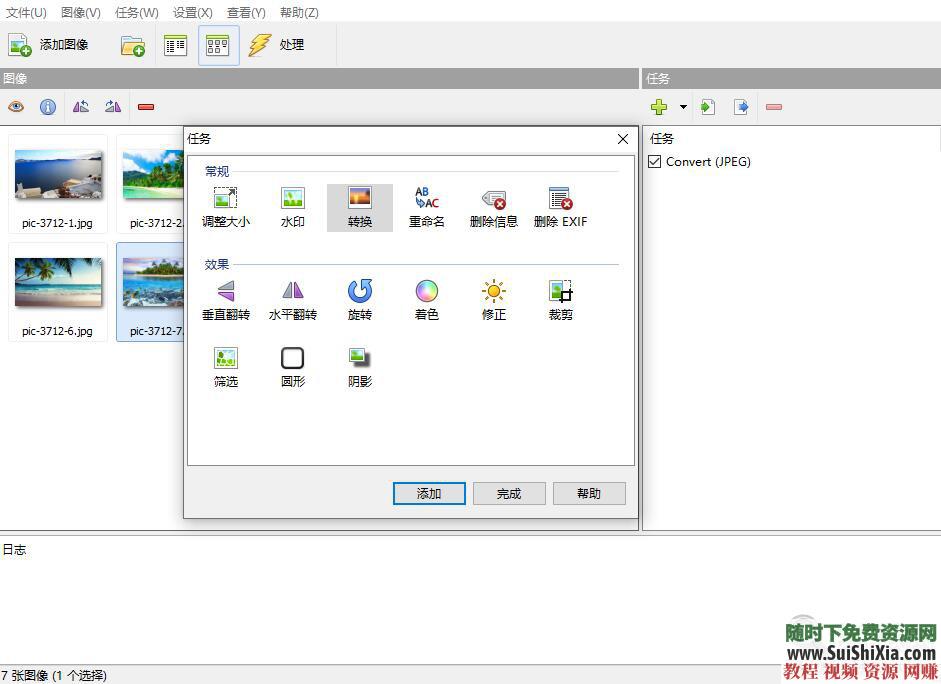Image resolution: width=941 pixels, height=684 pixels.
Task: Open the 设置(X) settings menu
Action: (x=192, y=12)
